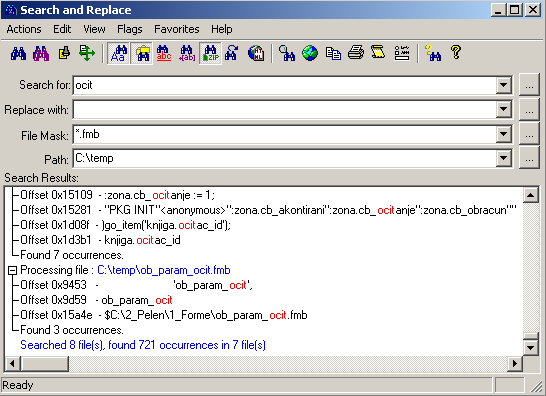Open the C:\temp\ob_param_ocit.fmb file link
Screen dimensions: 546x396
click(164, 270)
